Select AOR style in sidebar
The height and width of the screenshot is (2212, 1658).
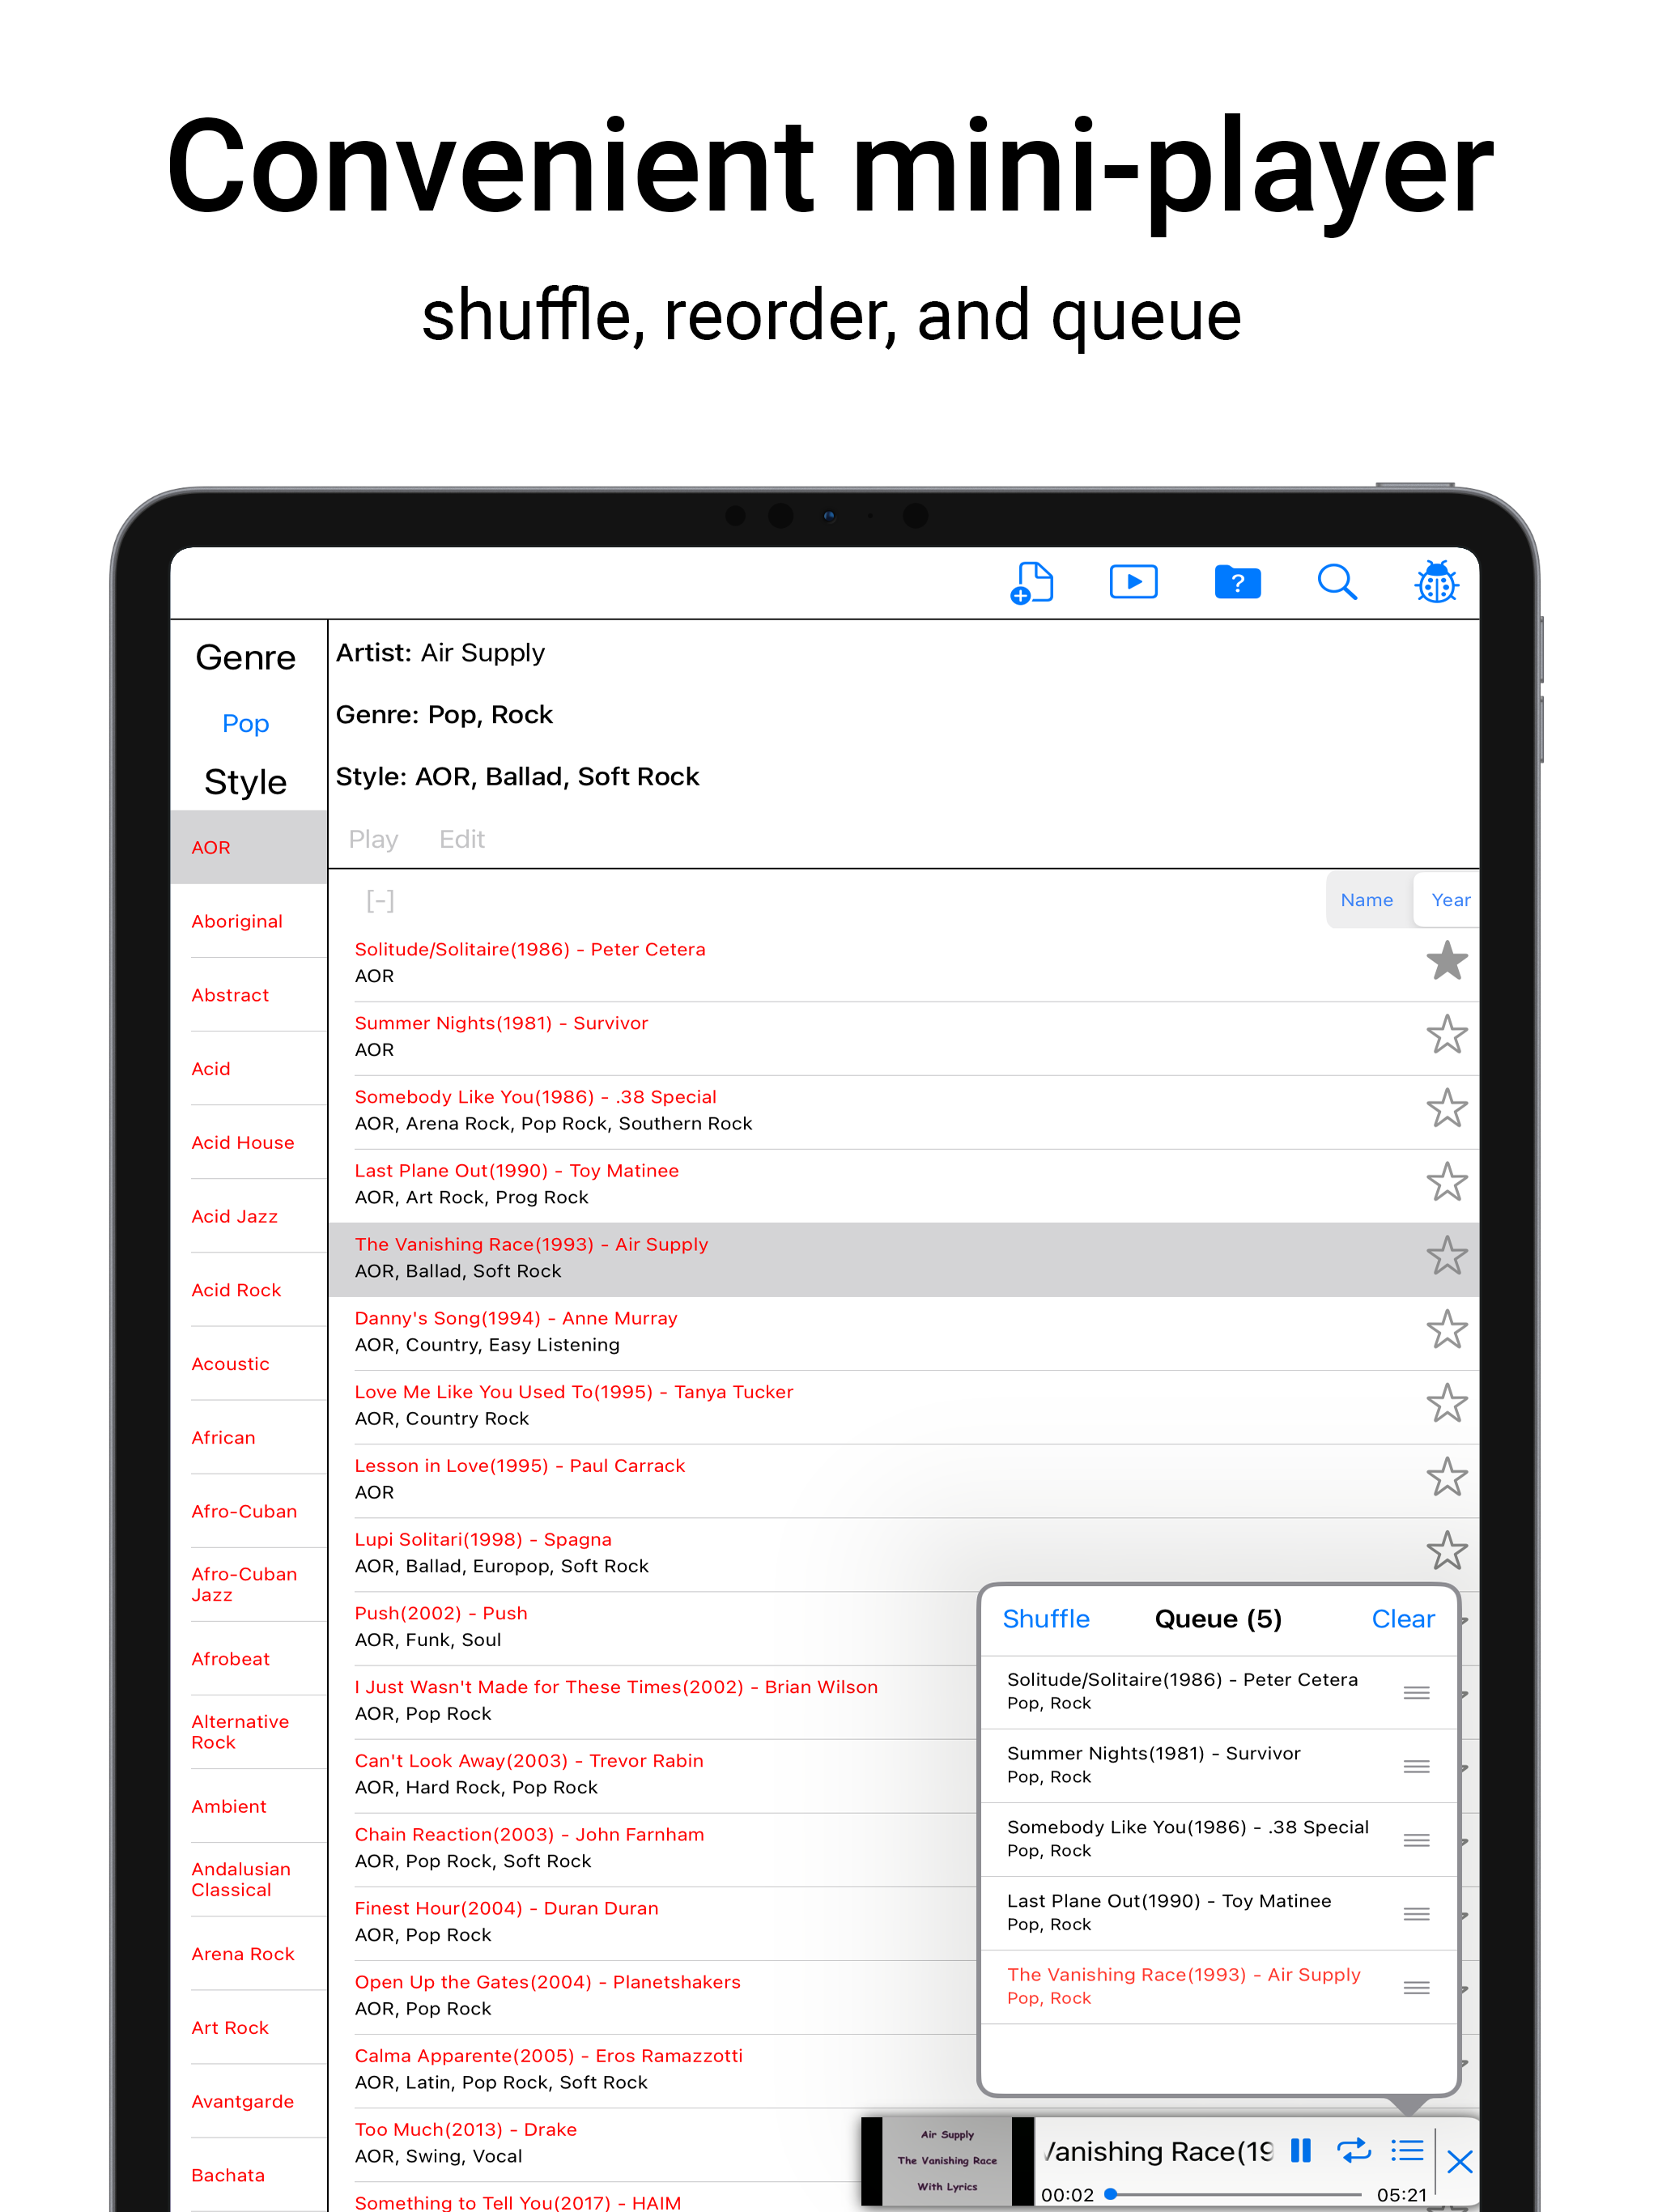(x=249, y=847)
